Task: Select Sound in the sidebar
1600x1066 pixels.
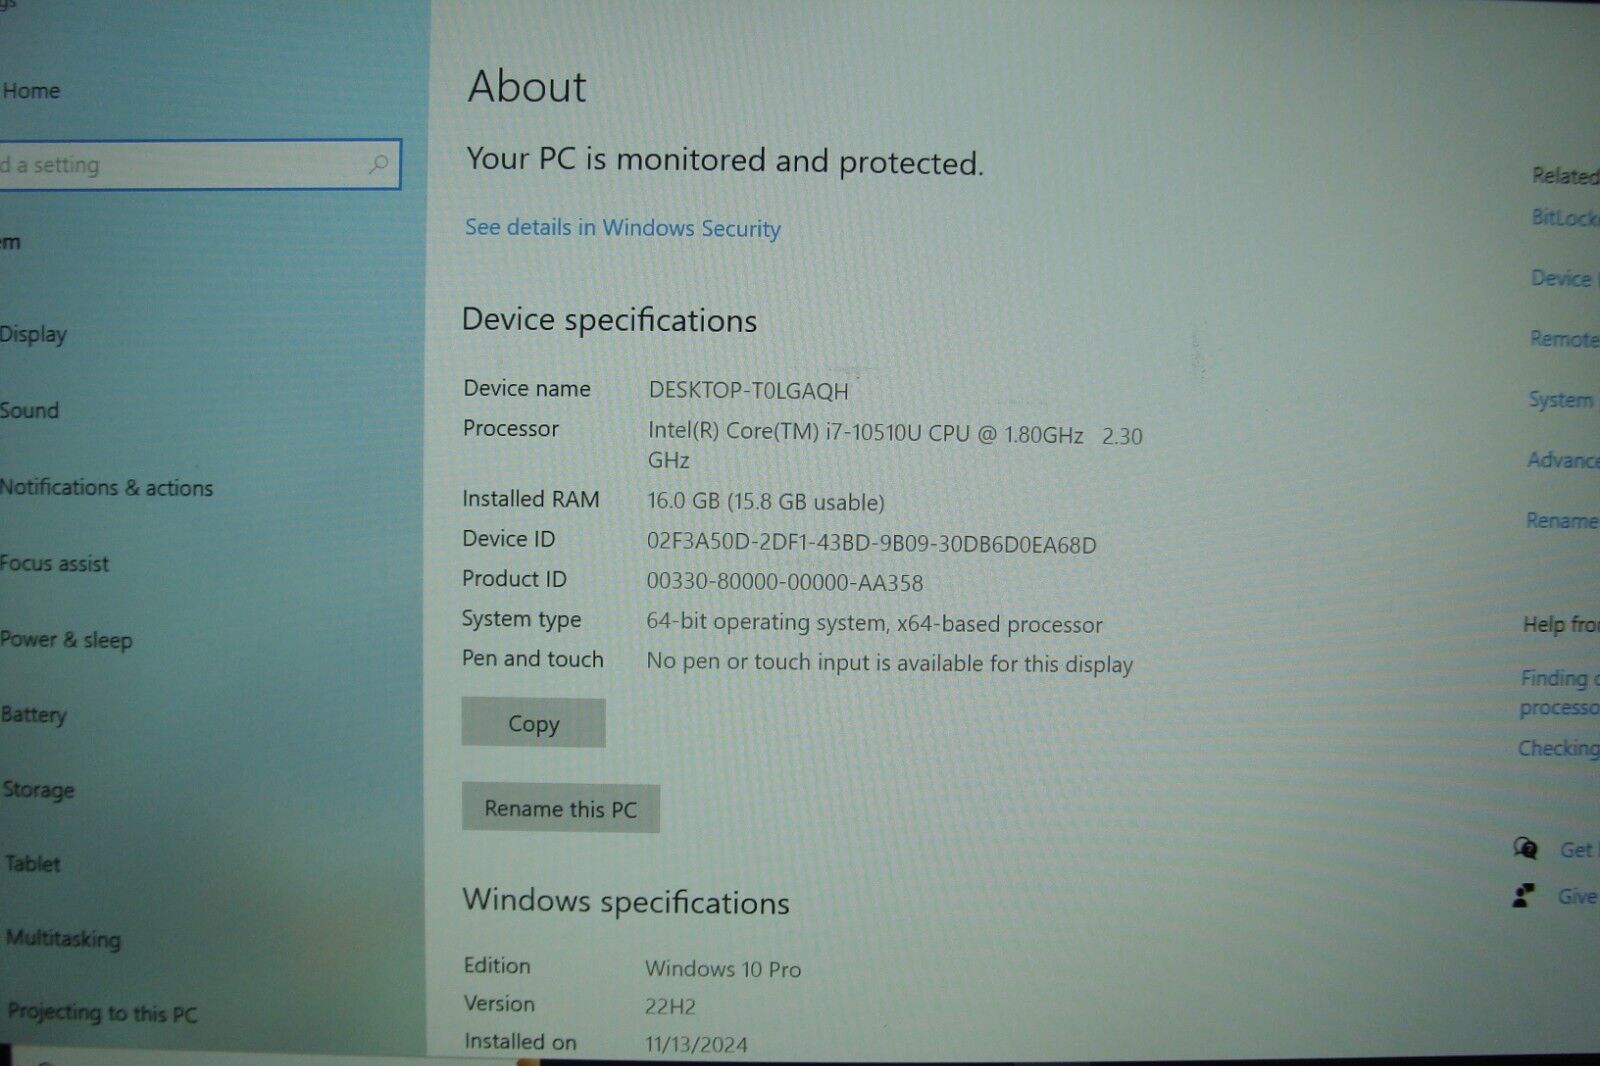Action: point(30,410)
